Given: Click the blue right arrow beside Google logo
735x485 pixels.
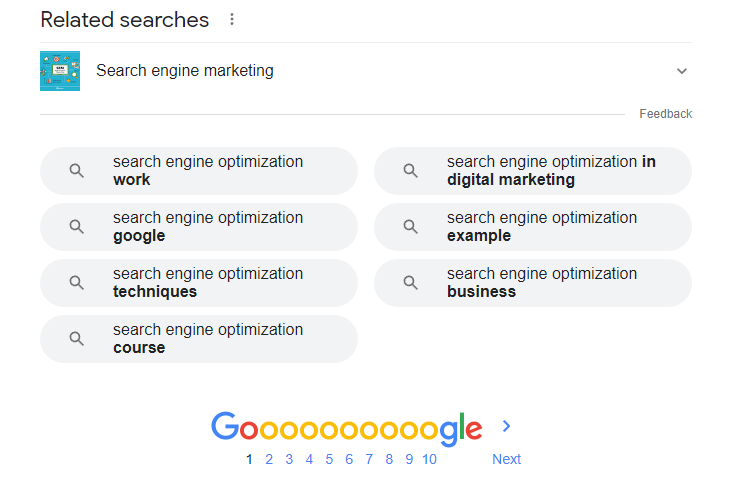Looking at the screenshot, I should [x=506, y=426].
